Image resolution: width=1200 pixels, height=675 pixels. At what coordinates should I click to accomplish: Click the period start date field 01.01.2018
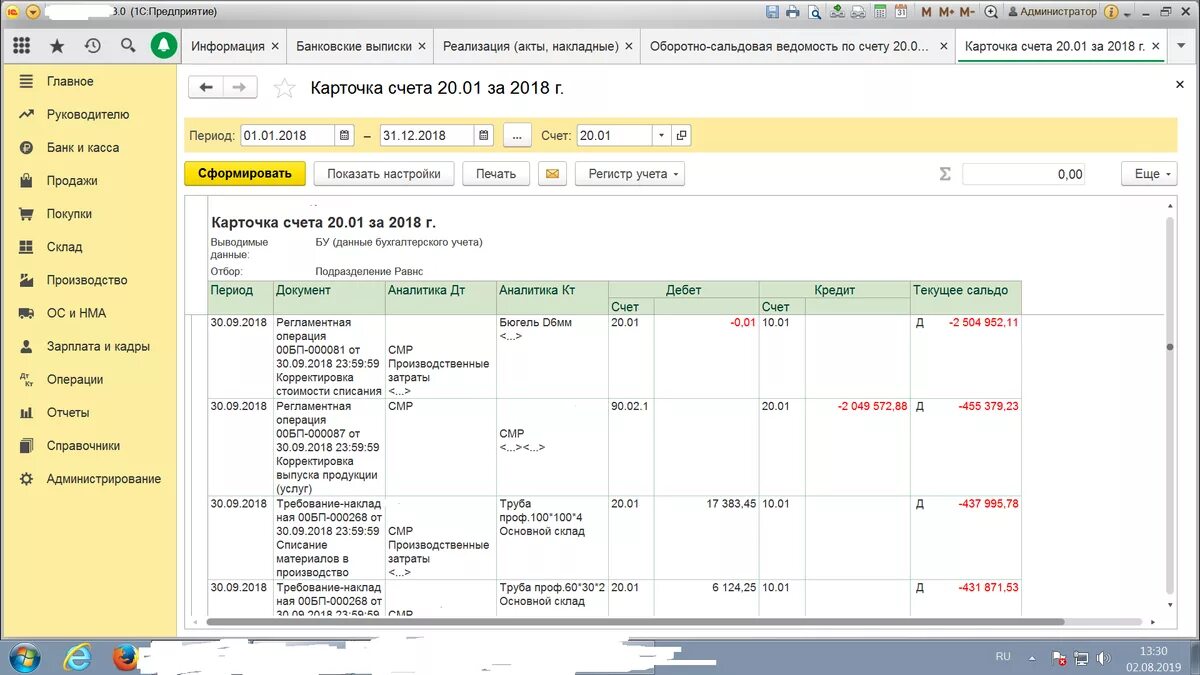click(288, 136)
